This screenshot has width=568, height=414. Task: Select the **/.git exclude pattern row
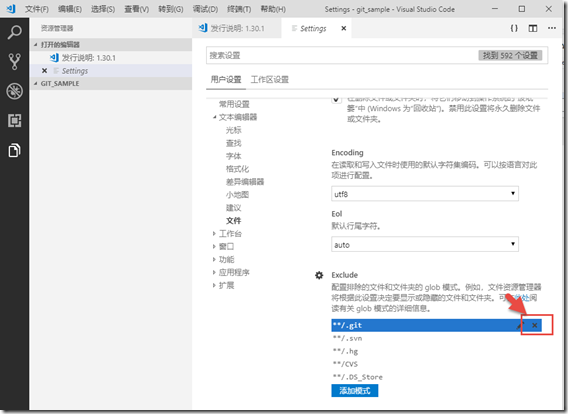point(437,325)
